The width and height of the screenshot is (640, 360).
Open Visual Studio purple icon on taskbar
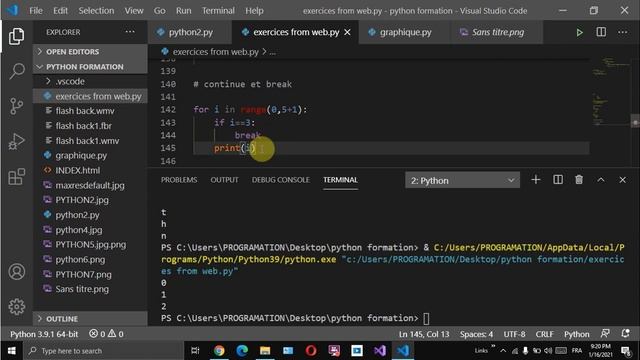(380, 351)
